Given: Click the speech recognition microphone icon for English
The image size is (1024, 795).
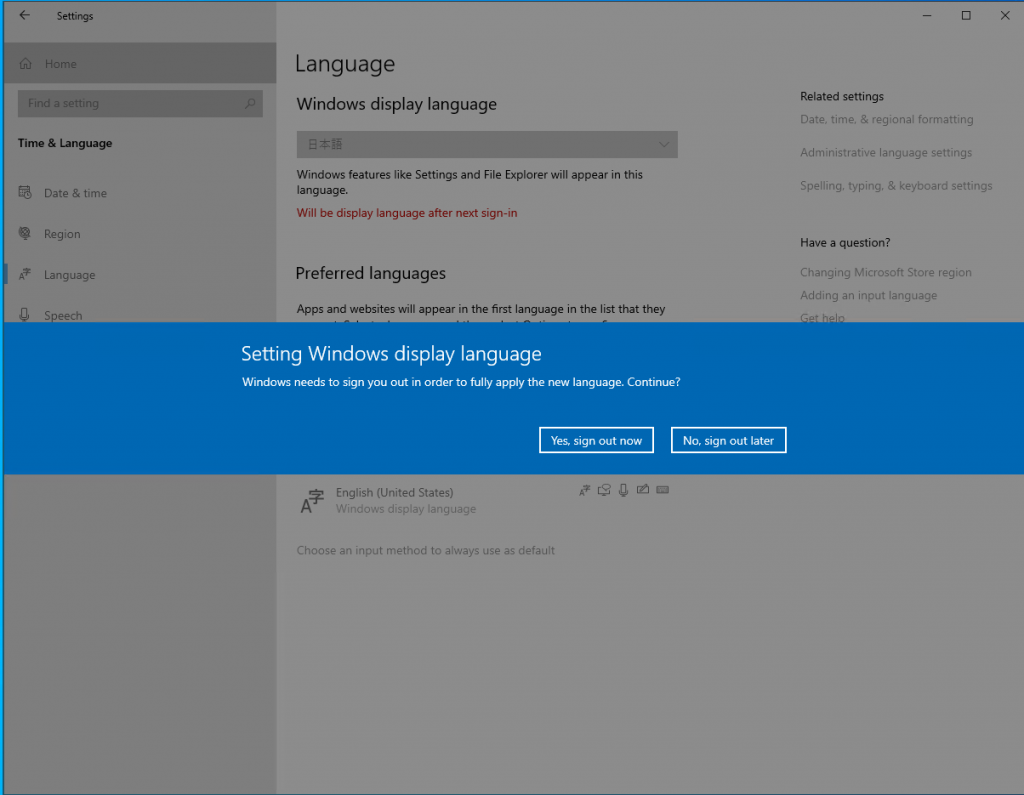Looking at the screenshot, I should (x=624, y=490).
